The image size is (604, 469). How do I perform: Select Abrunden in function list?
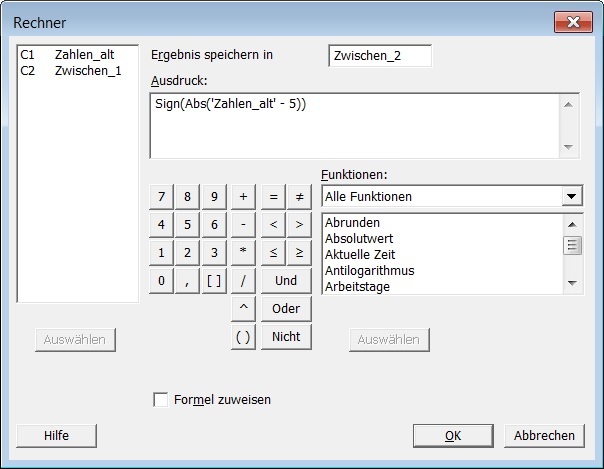[x=443, y=223]
